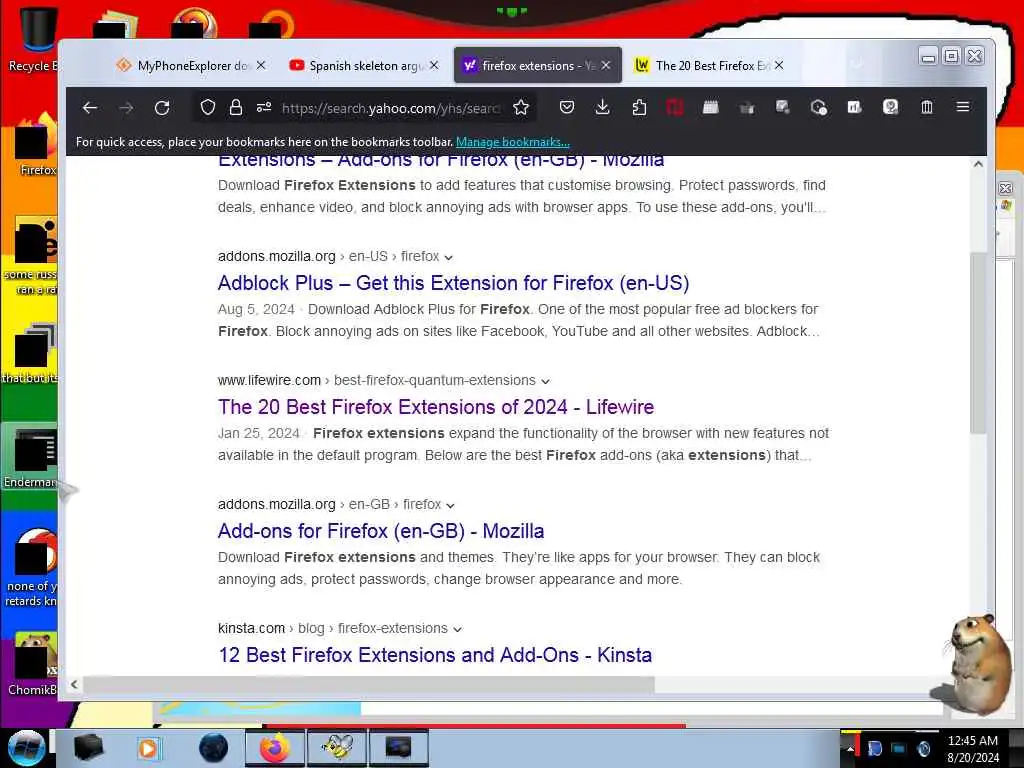Expand dropdown next to kinsta.com blog firefox-extensions
Screen dimensions: 1024x768
click(x=457, y=630)
